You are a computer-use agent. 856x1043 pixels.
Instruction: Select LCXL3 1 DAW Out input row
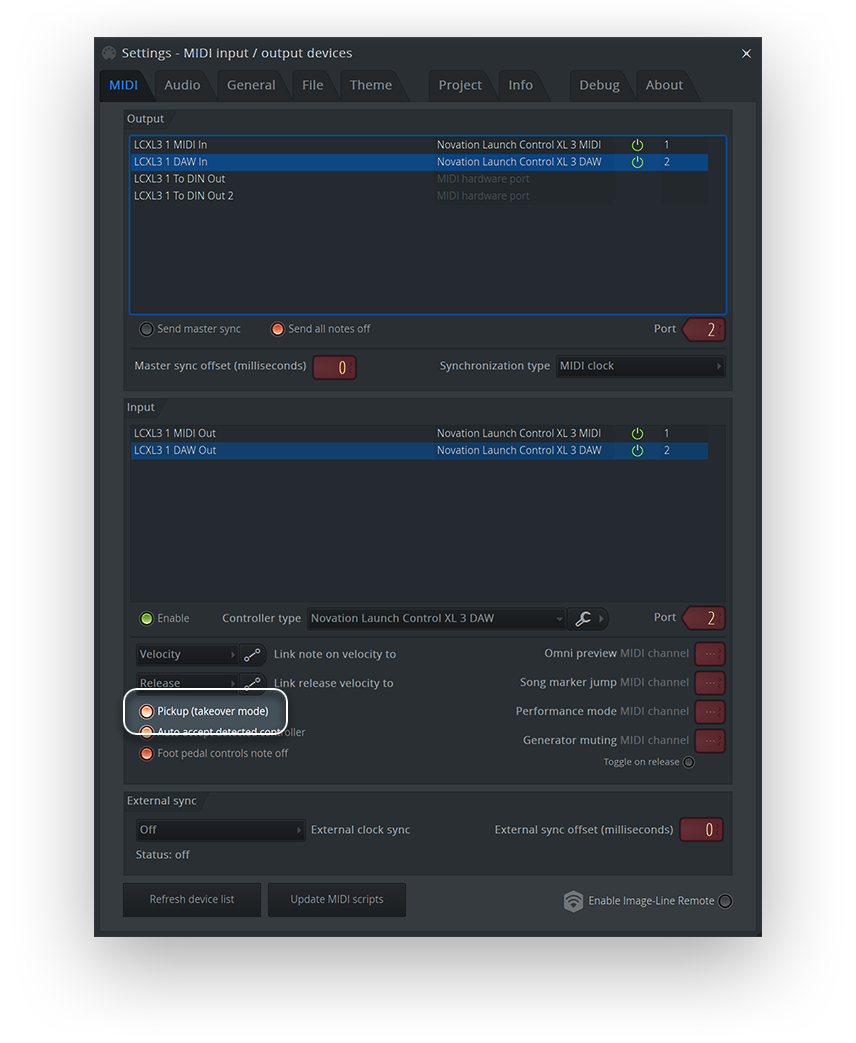[419, 451]
